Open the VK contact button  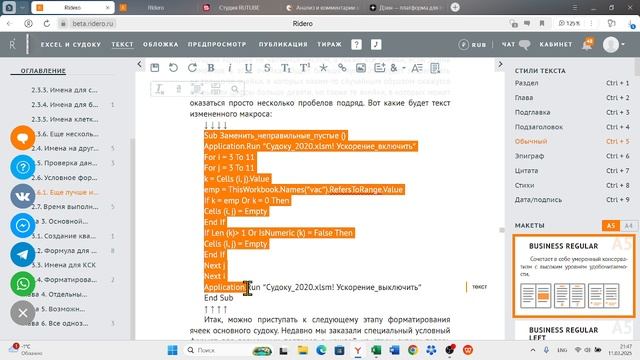[x=23, y=196]
